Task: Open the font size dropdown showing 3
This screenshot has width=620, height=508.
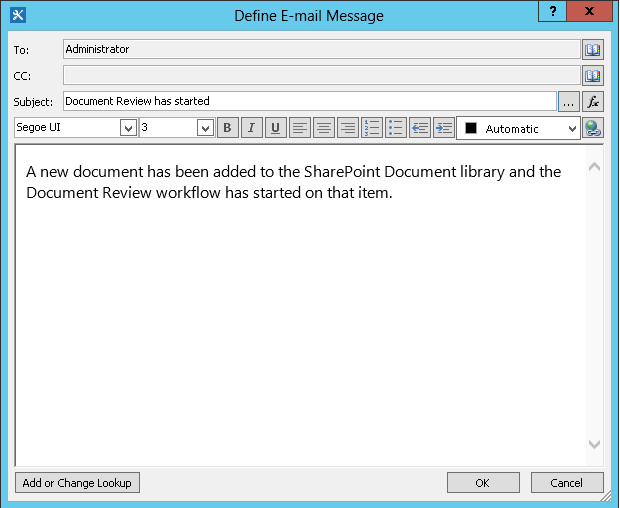Action: click(x=205, y=128)
